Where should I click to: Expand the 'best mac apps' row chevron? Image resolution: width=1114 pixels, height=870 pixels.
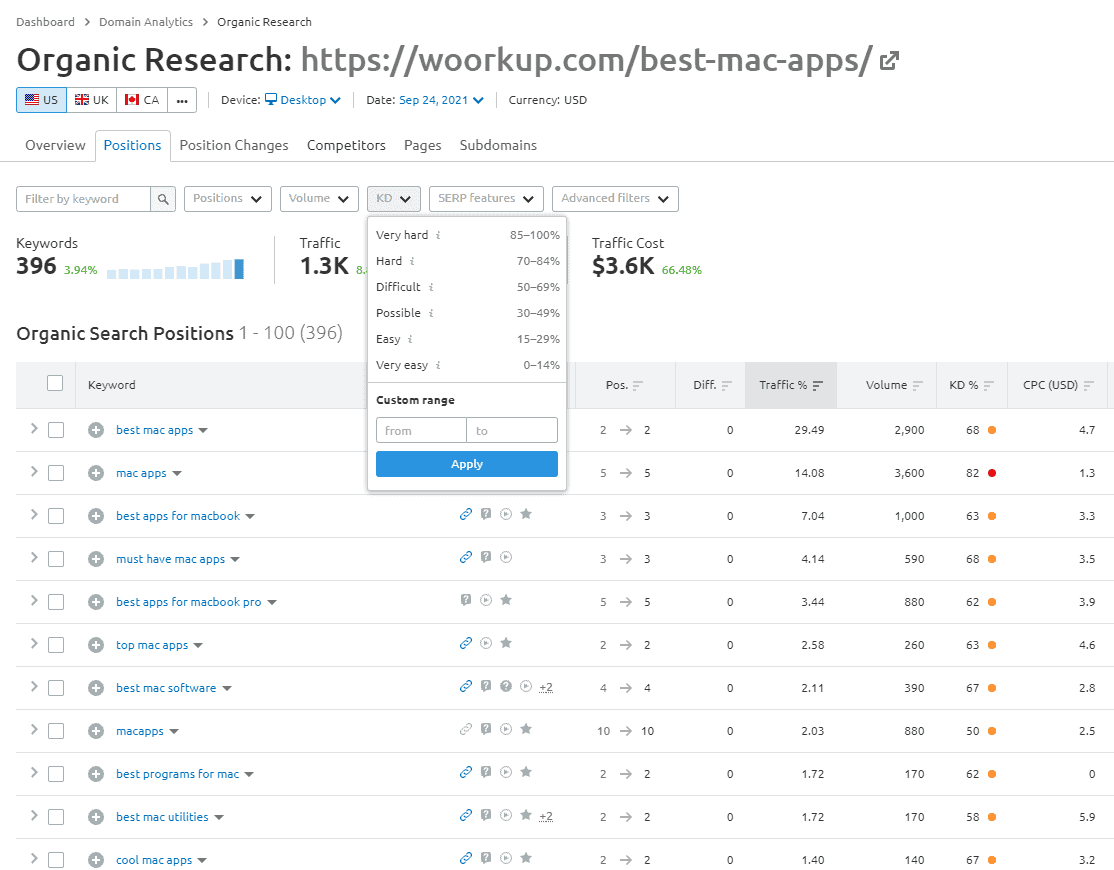(x=33, y=429)
